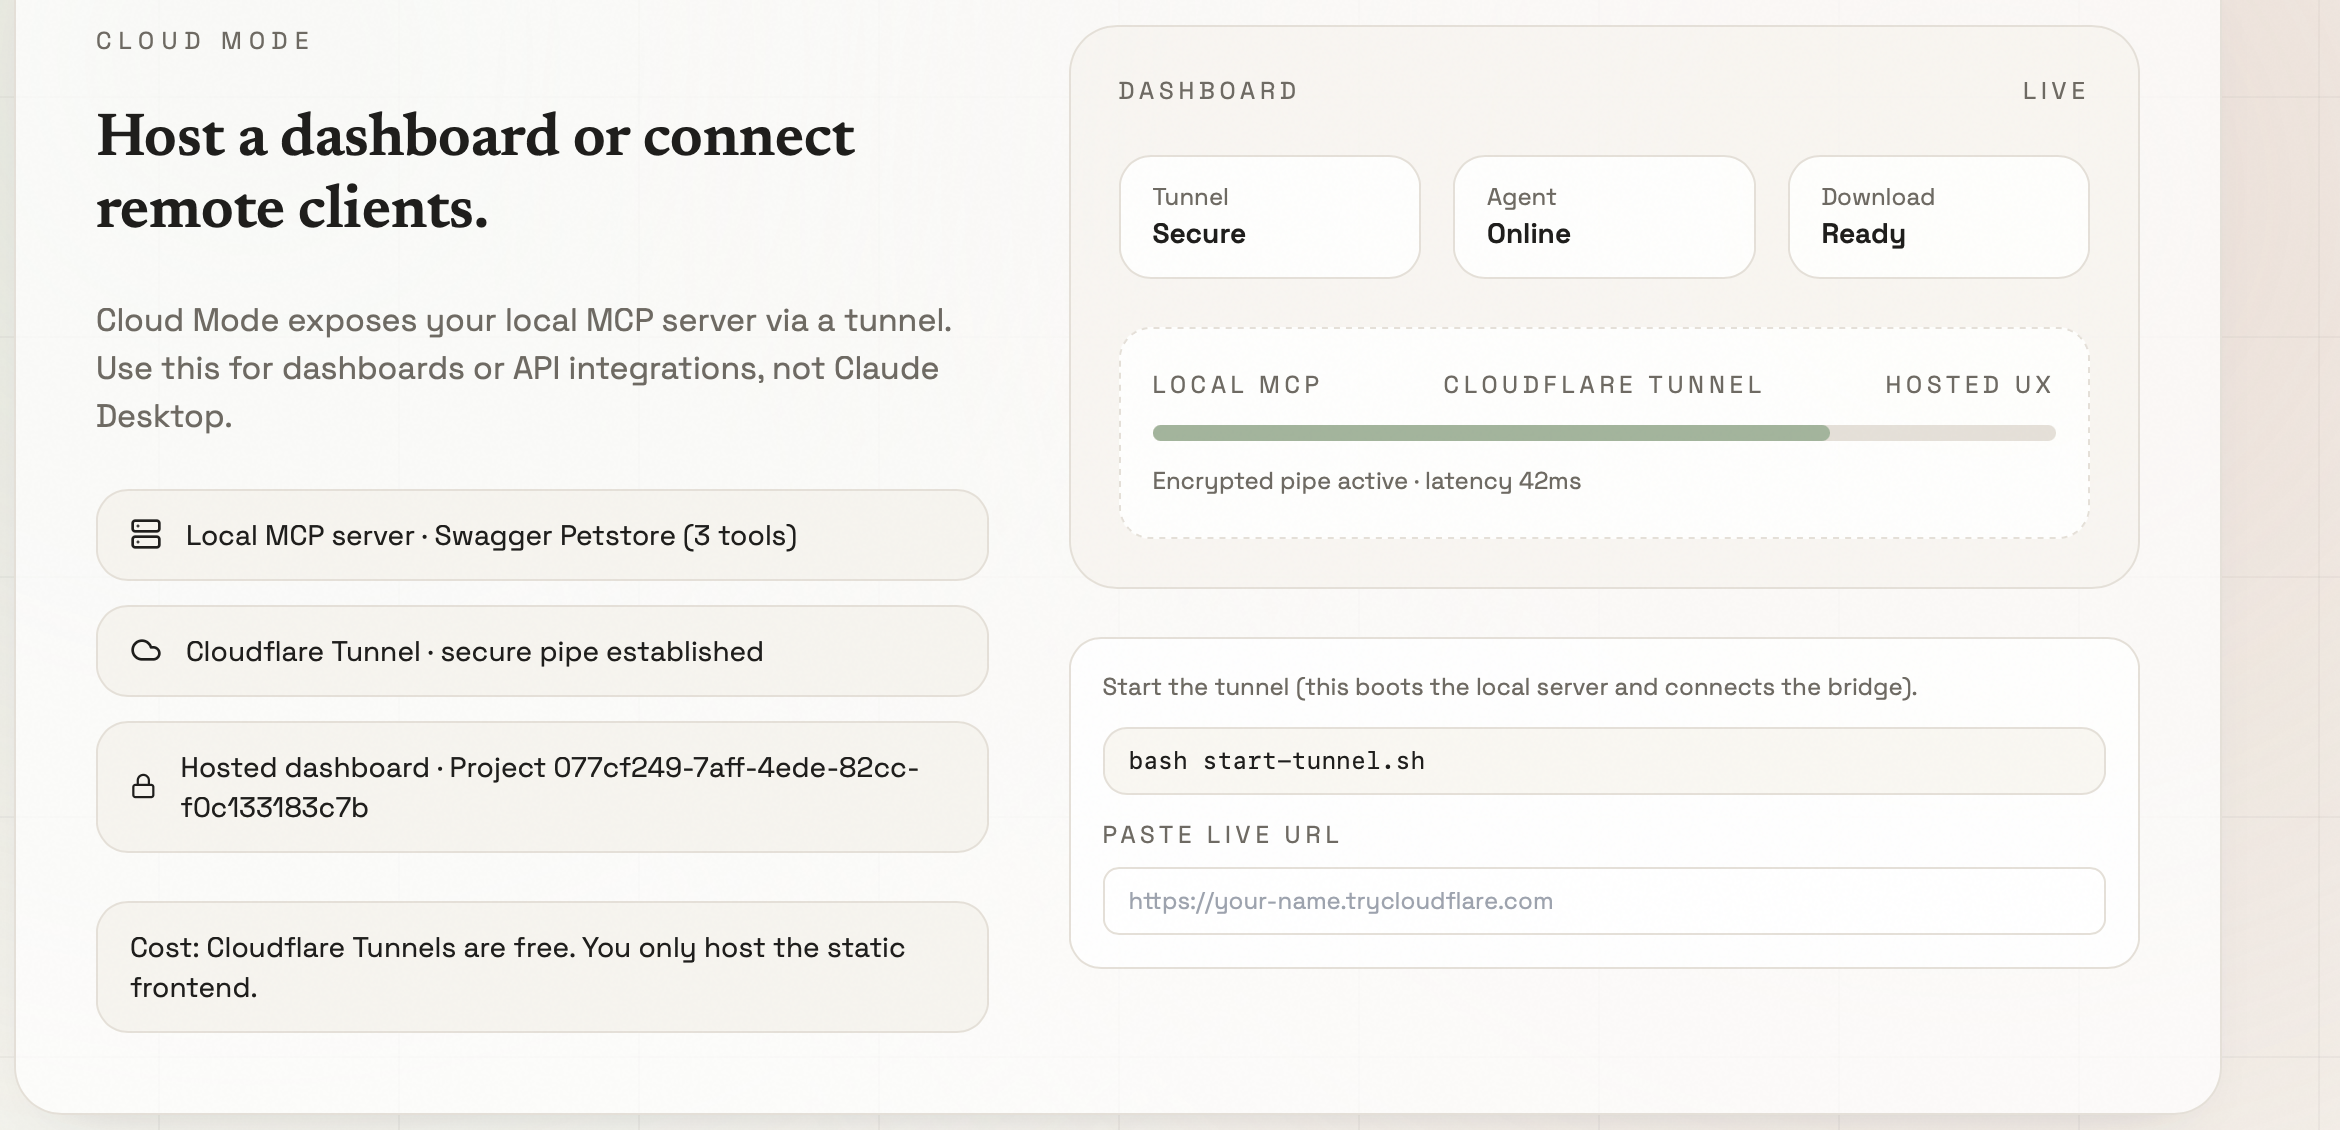Screen dimensions: 2340x1130
Task: Click the DASHBOARD panel heading
Action: (1208, 91)
